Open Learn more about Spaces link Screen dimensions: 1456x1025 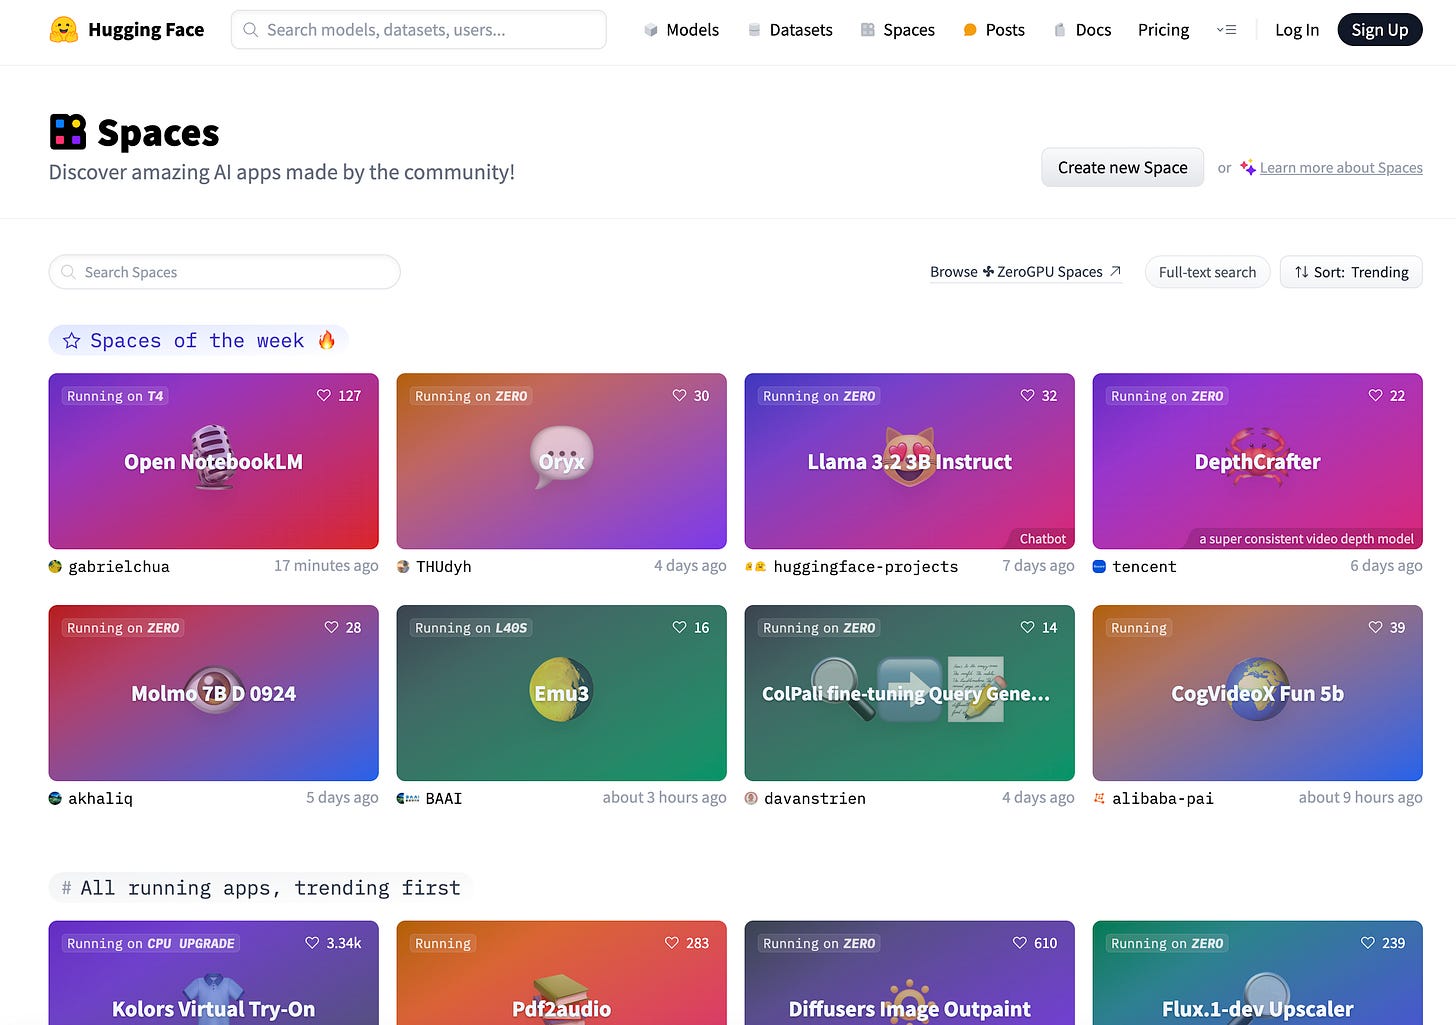click(x=1341, y=168)
